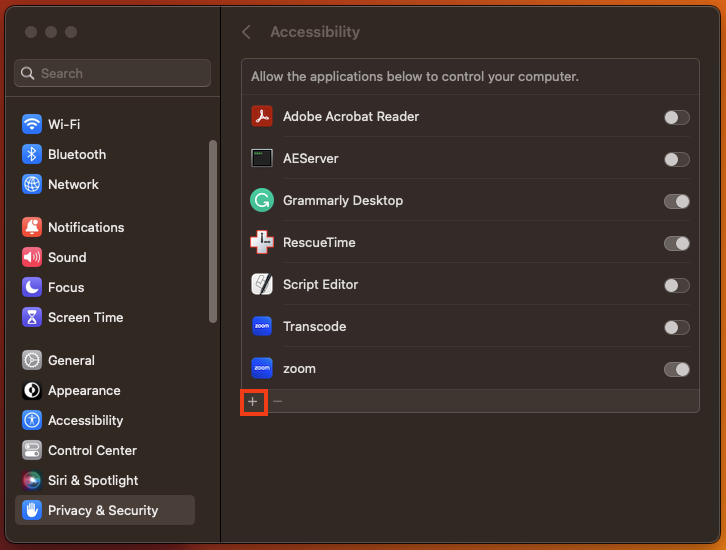Image resolution: width=726 pixels, height=550 pixels.
Task: Click the Appearance icon in sidebar
Action: 31,390
